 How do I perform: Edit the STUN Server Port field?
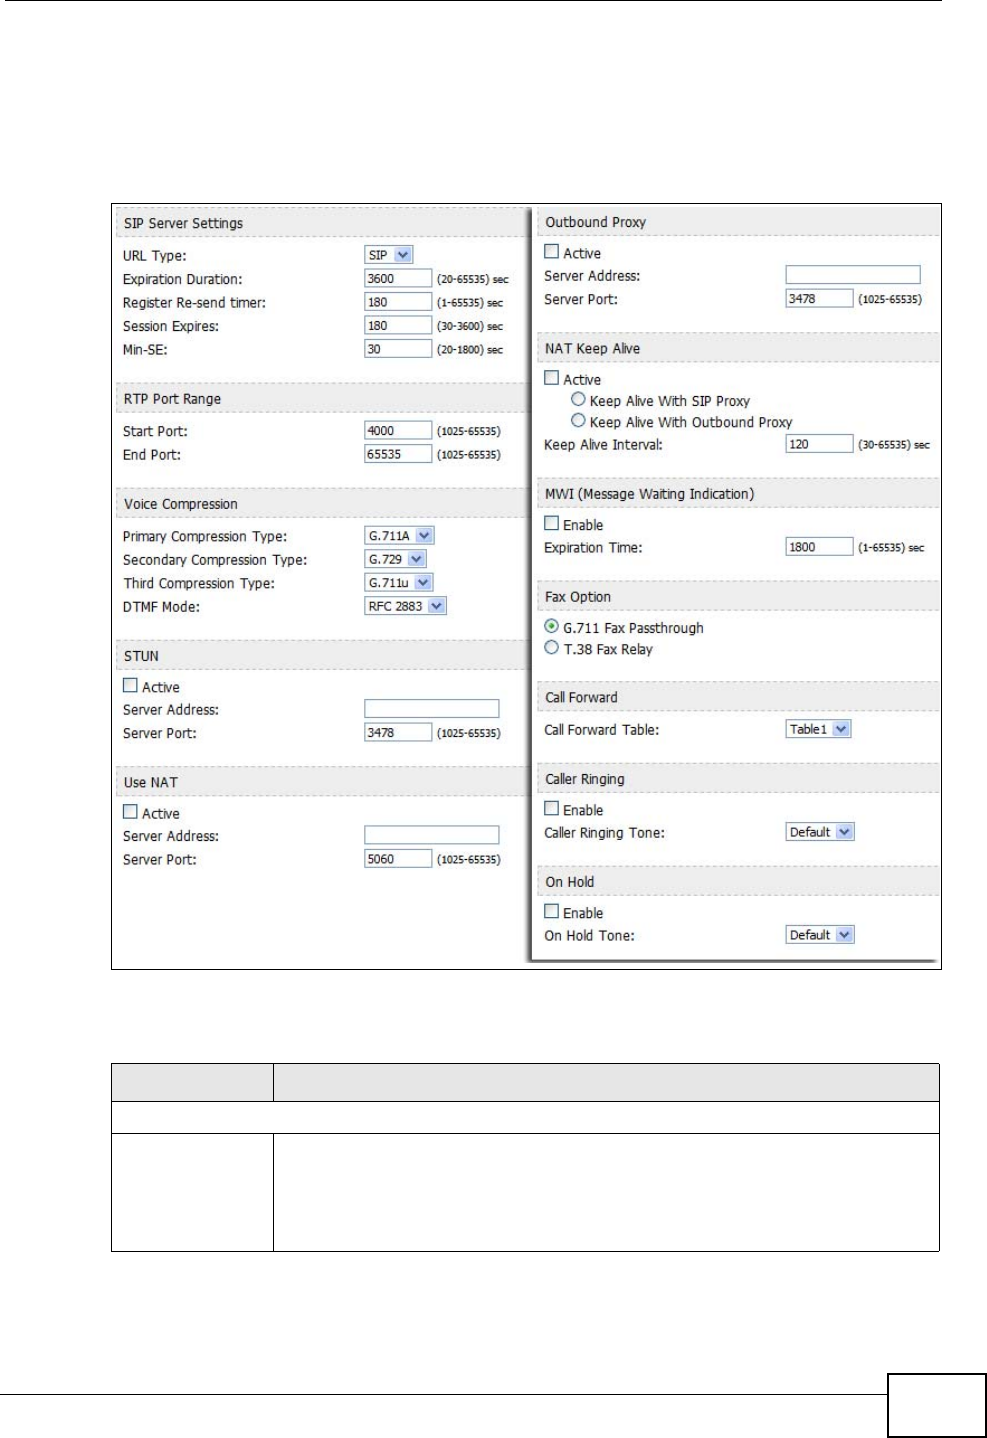click(x=398, y=733)
